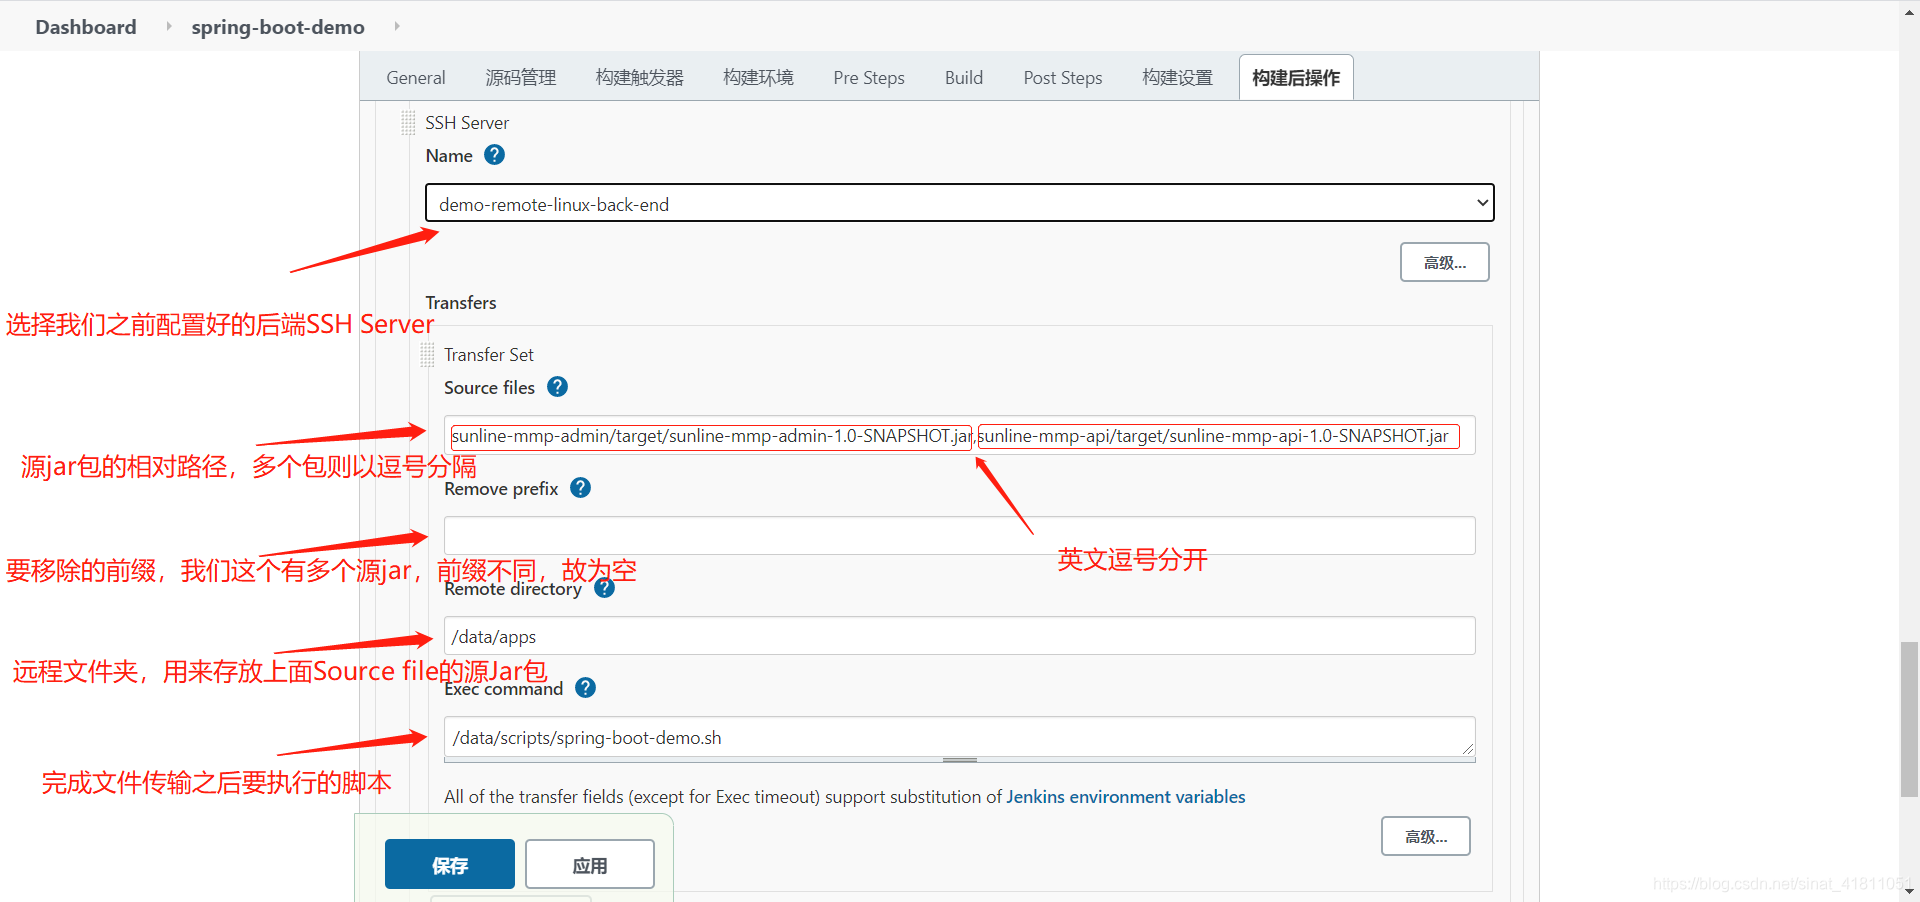Switch to the Post Steps tab

1063,78
